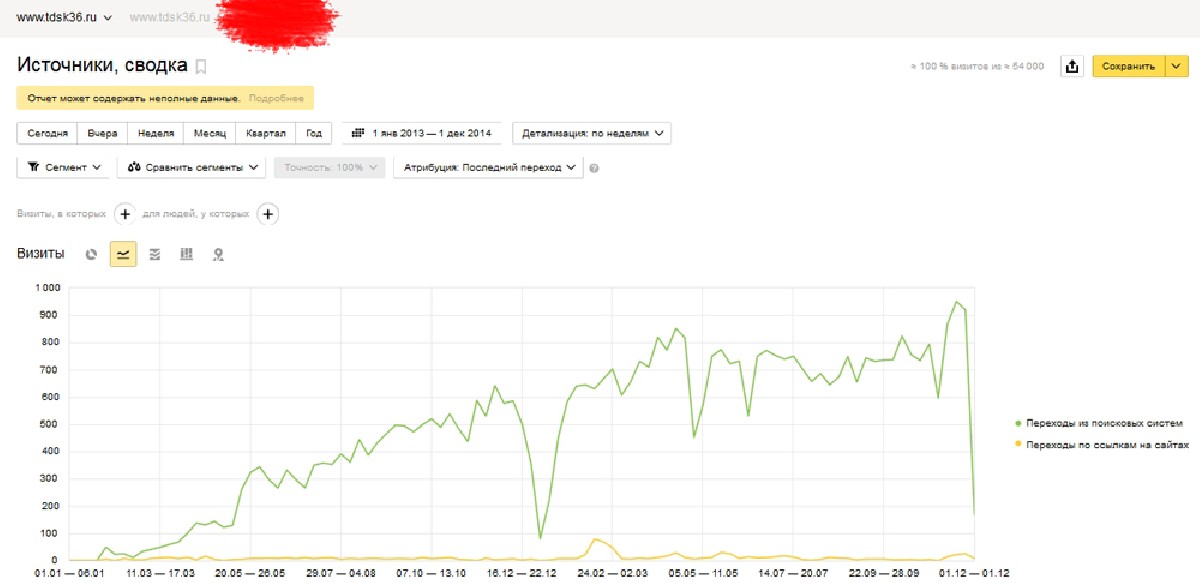
Task: Select Месяц period tab
Action: [x=210, y=133]
